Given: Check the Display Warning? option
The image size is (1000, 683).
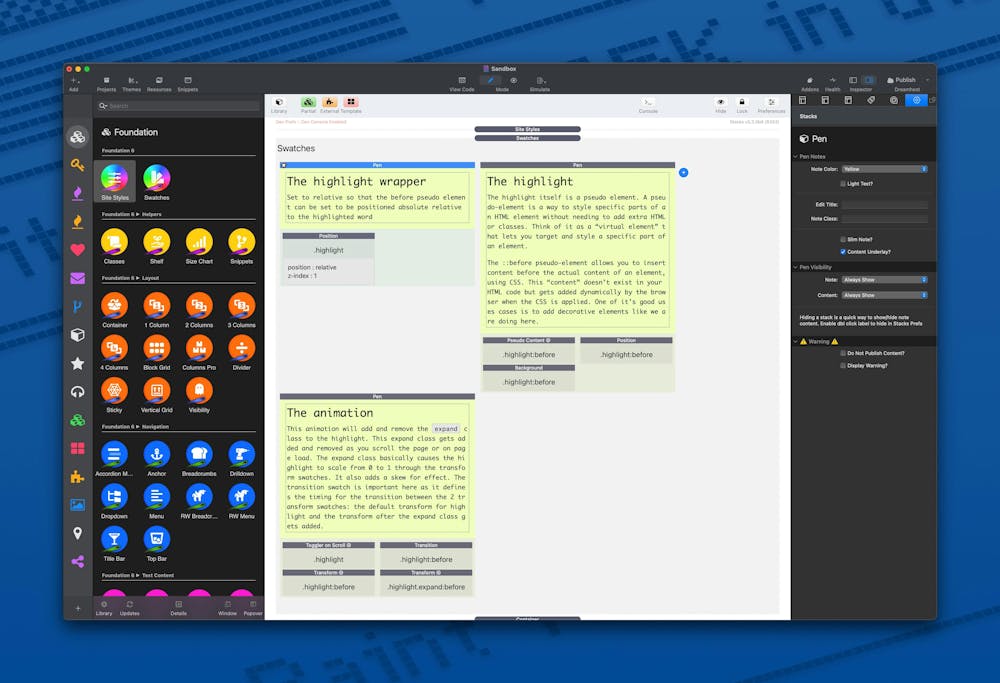Looking at the screenshot, I should coord(843,365).
